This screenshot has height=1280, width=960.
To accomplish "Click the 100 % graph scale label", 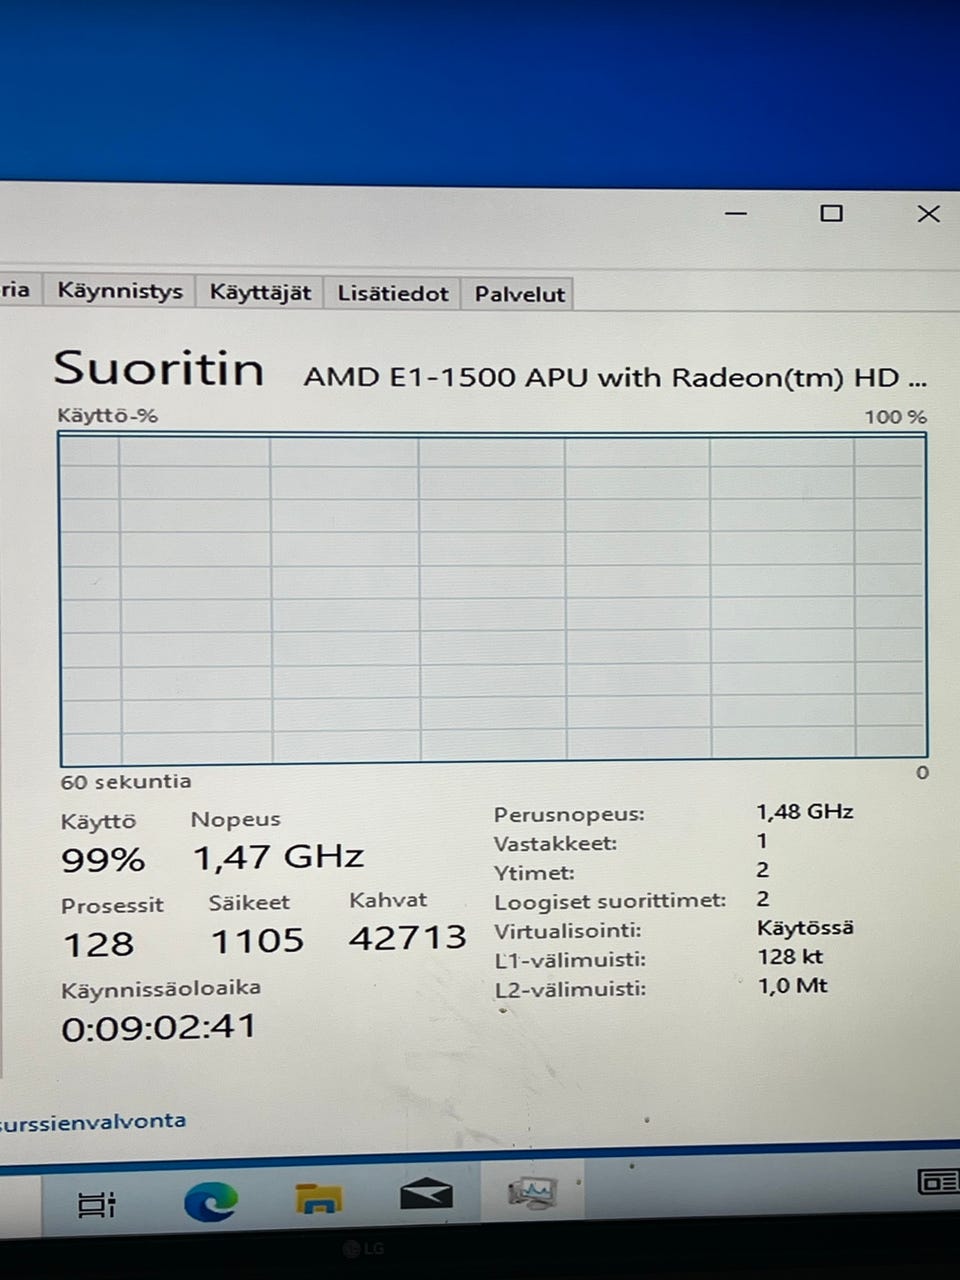I will click(x=895, y=417).
